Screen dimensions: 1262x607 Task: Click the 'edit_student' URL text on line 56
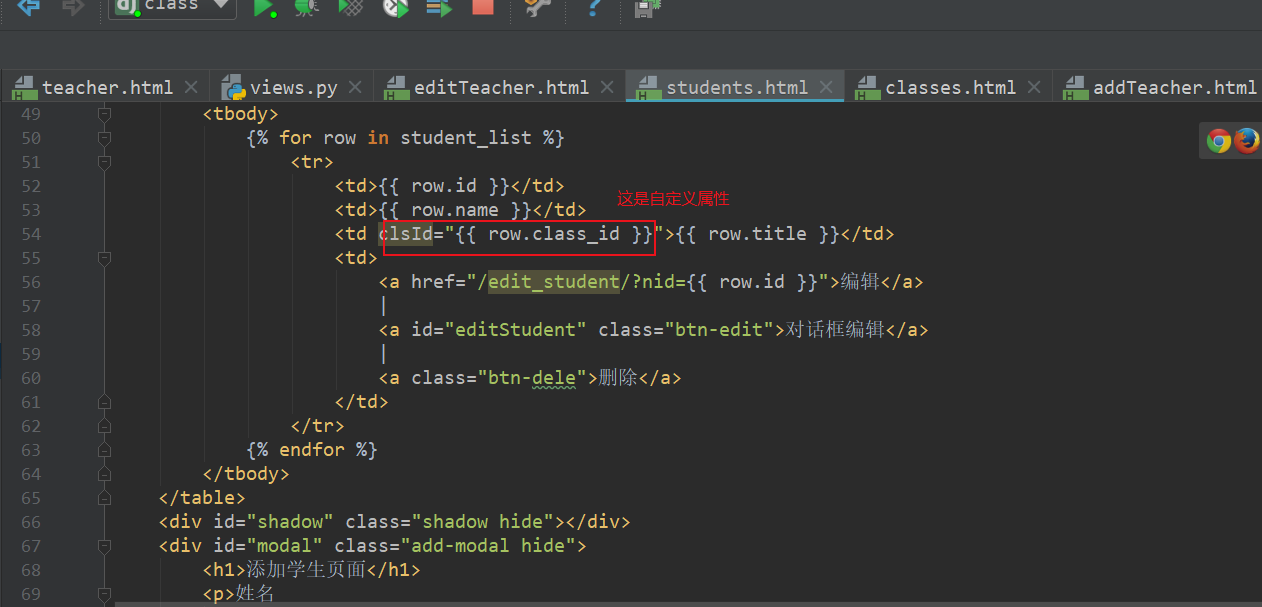click(x=553, y=282)
